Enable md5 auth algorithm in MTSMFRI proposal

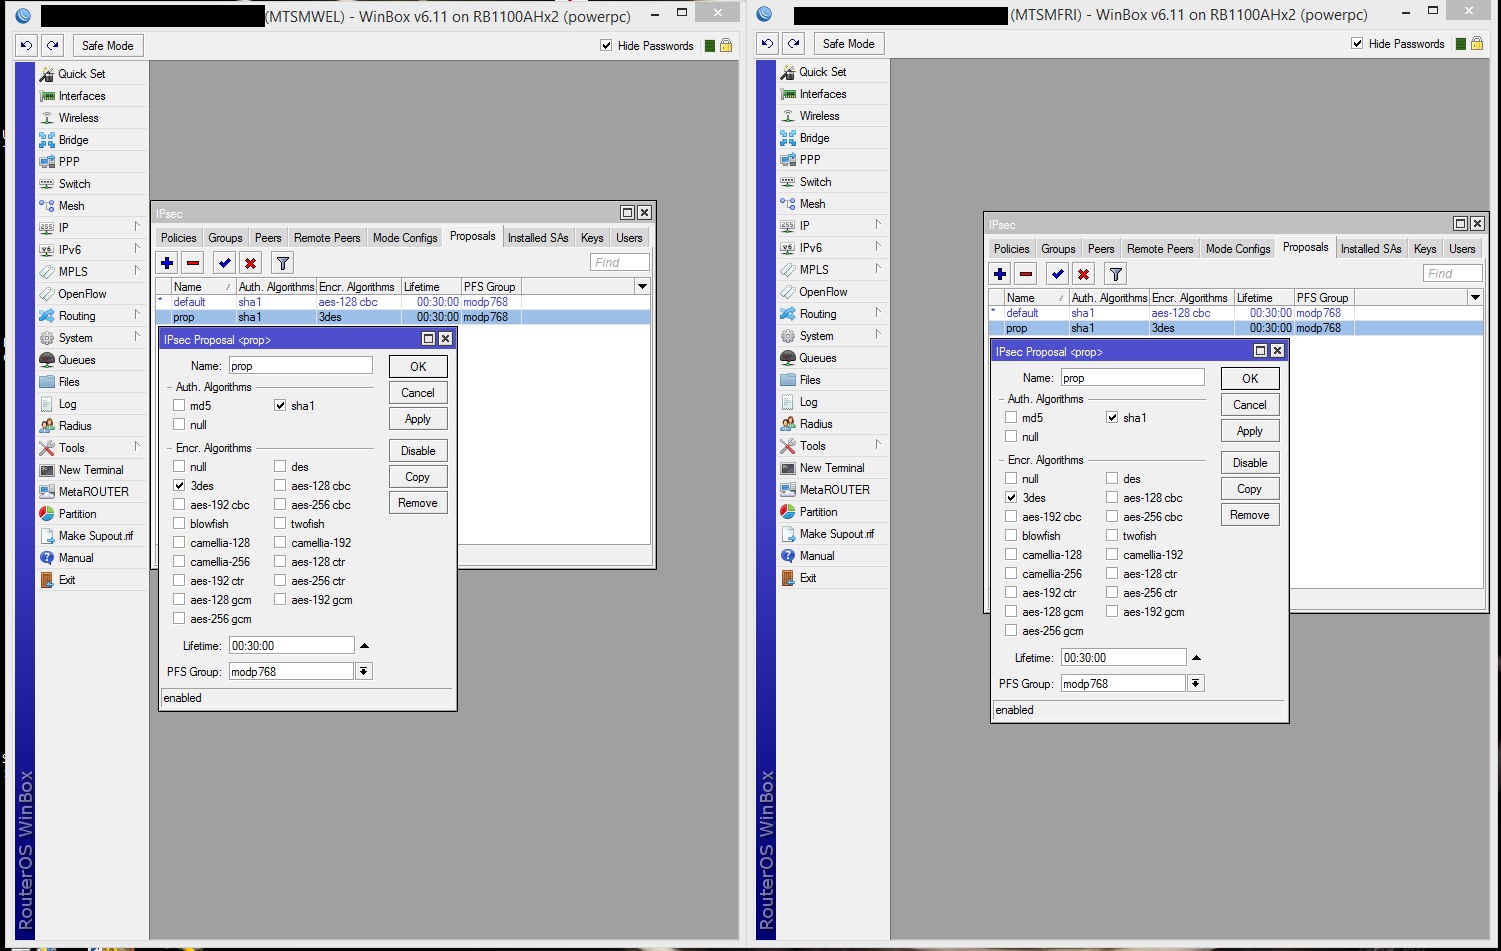click(1011, 418)
